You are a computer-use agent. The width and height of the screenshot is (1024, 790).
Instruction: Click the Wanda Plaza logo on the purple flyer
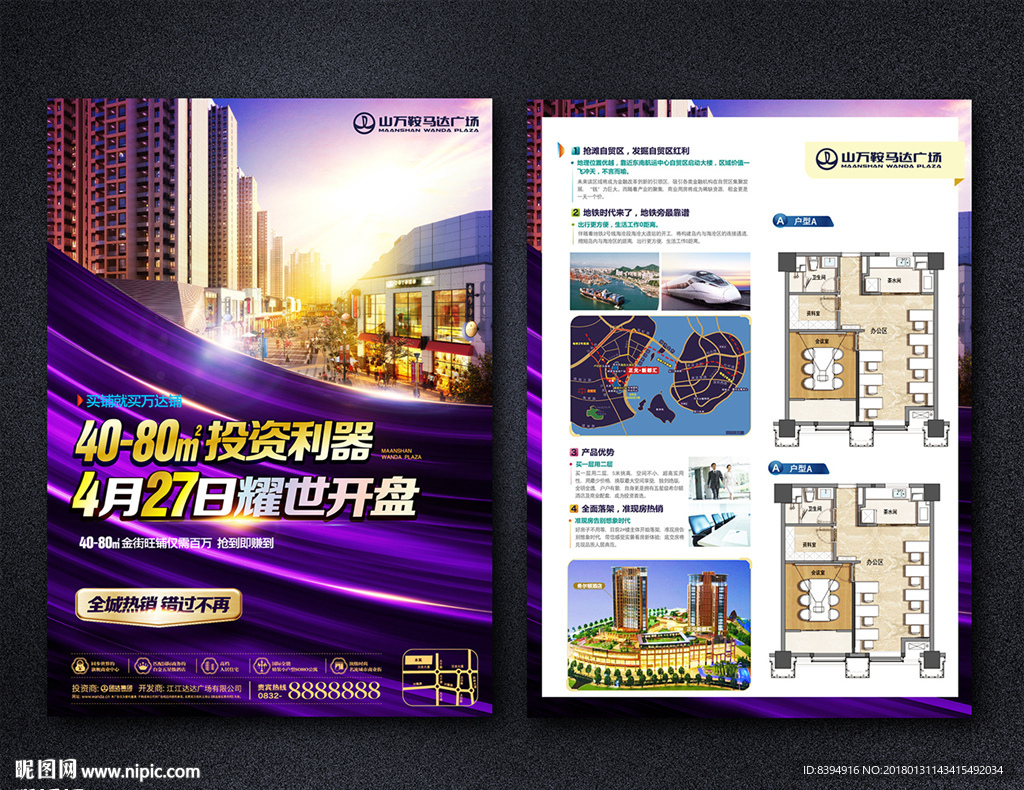pos(416,123)
